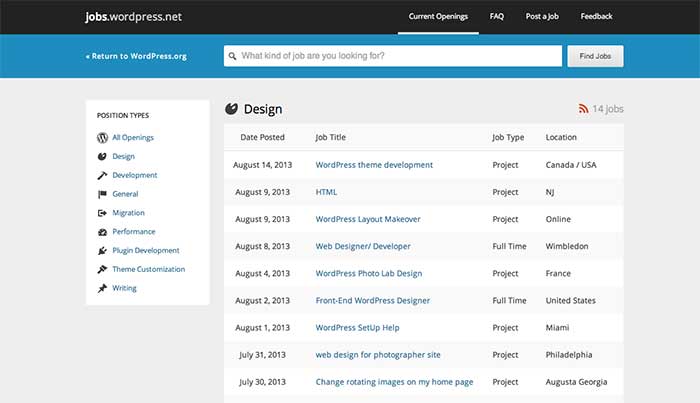This screenshot has width=700, height=403.
Task: Click the Migration arrow icon
Action: [102, 213]
